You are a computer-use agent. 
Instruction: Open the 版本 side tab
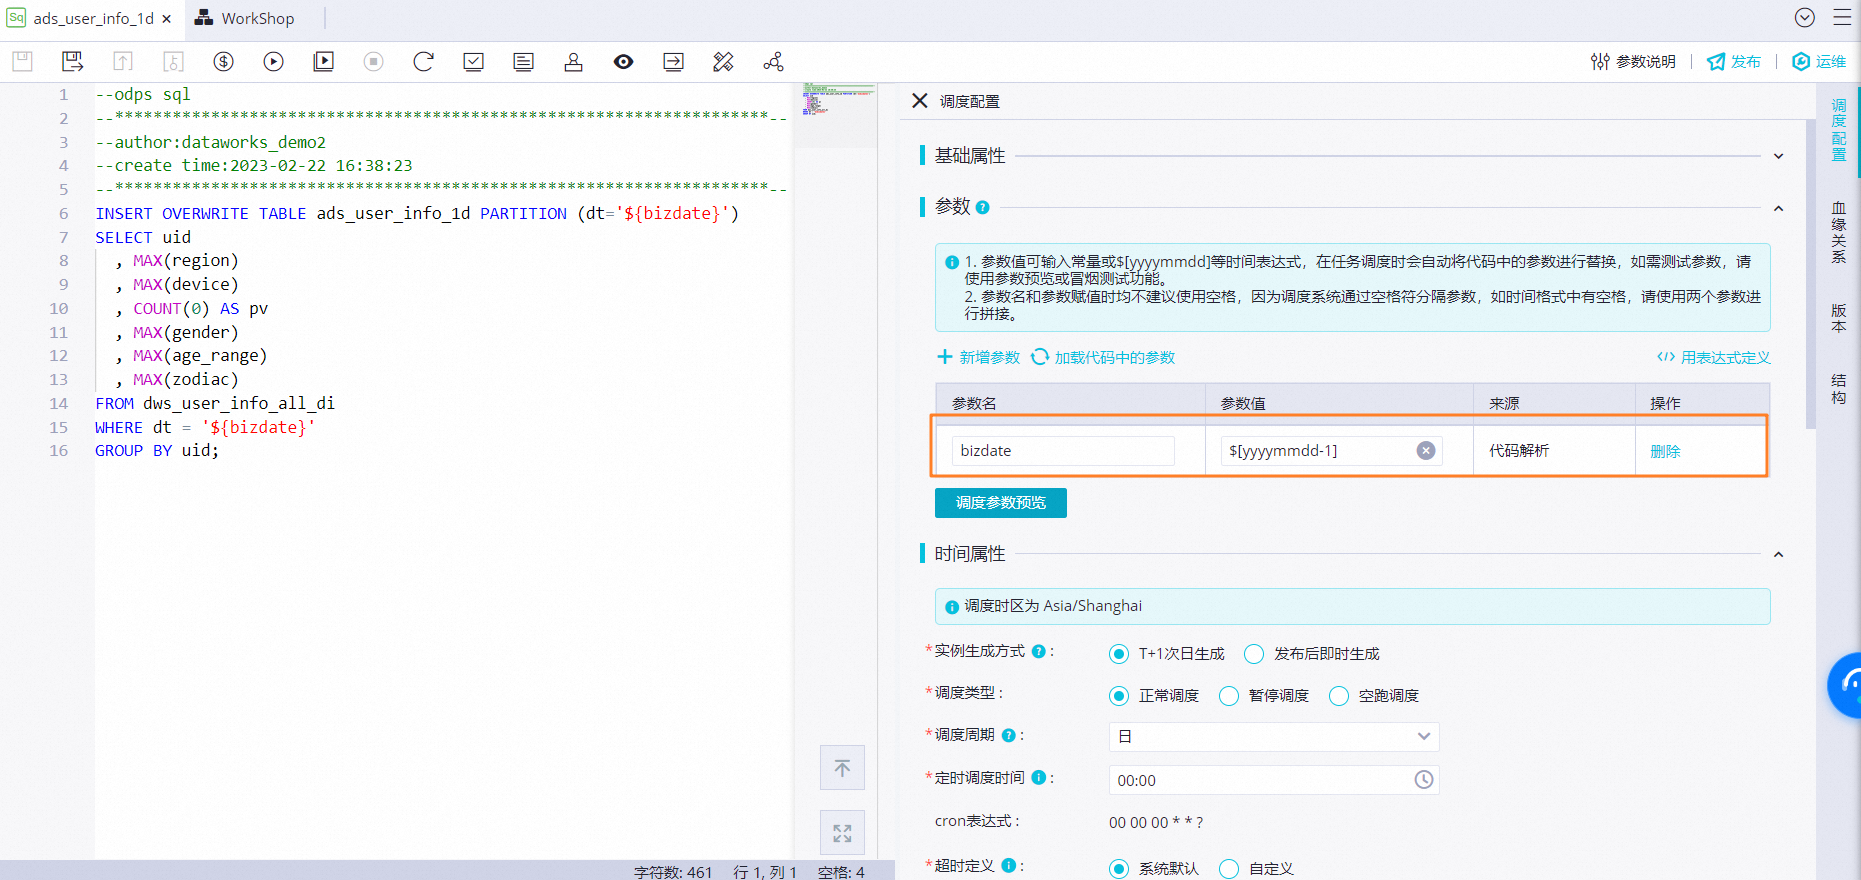click(1838, 318)
